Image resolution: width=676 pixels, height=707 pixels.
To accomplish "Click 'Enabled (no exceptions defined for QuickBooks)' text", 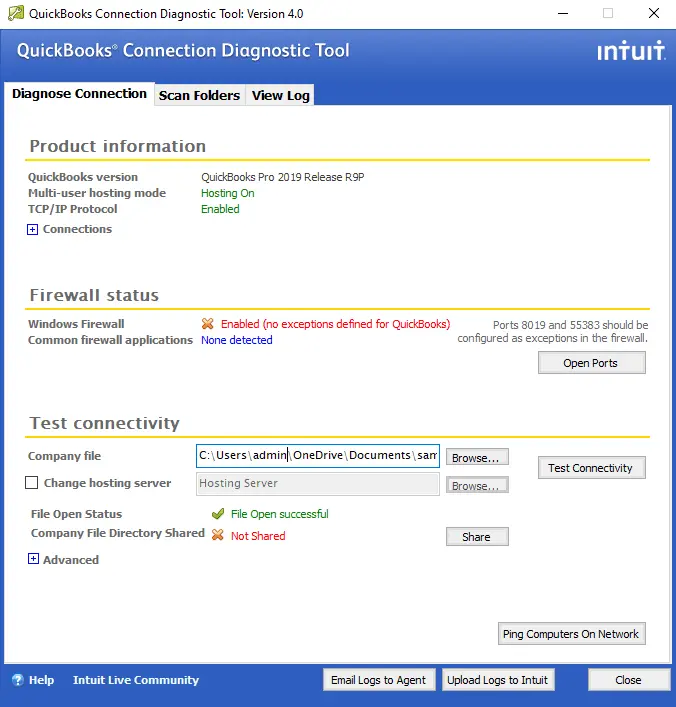I will pos(336,324).
